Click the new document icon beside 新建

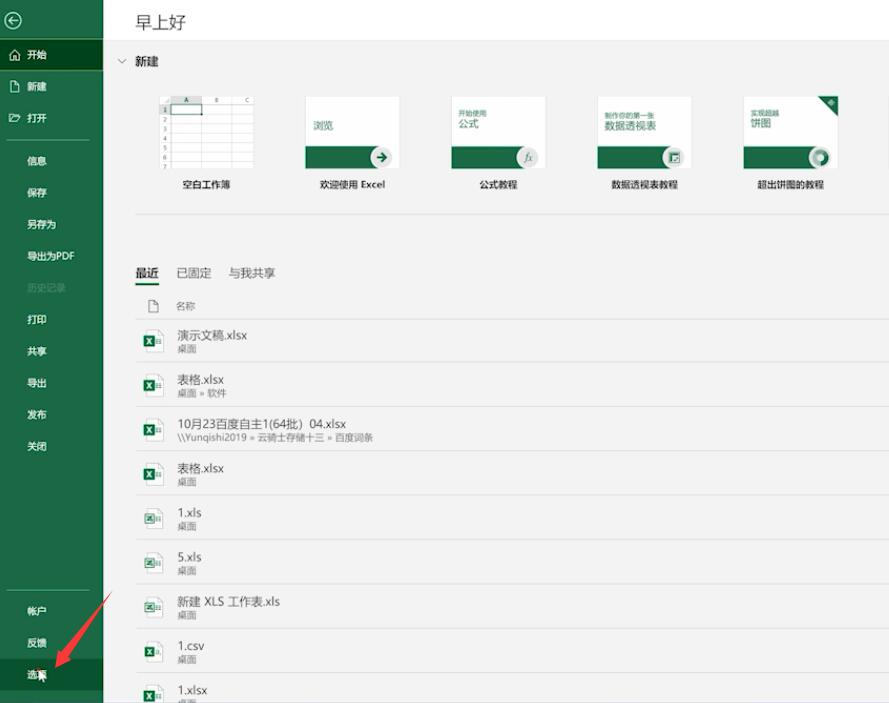(15, 86)
